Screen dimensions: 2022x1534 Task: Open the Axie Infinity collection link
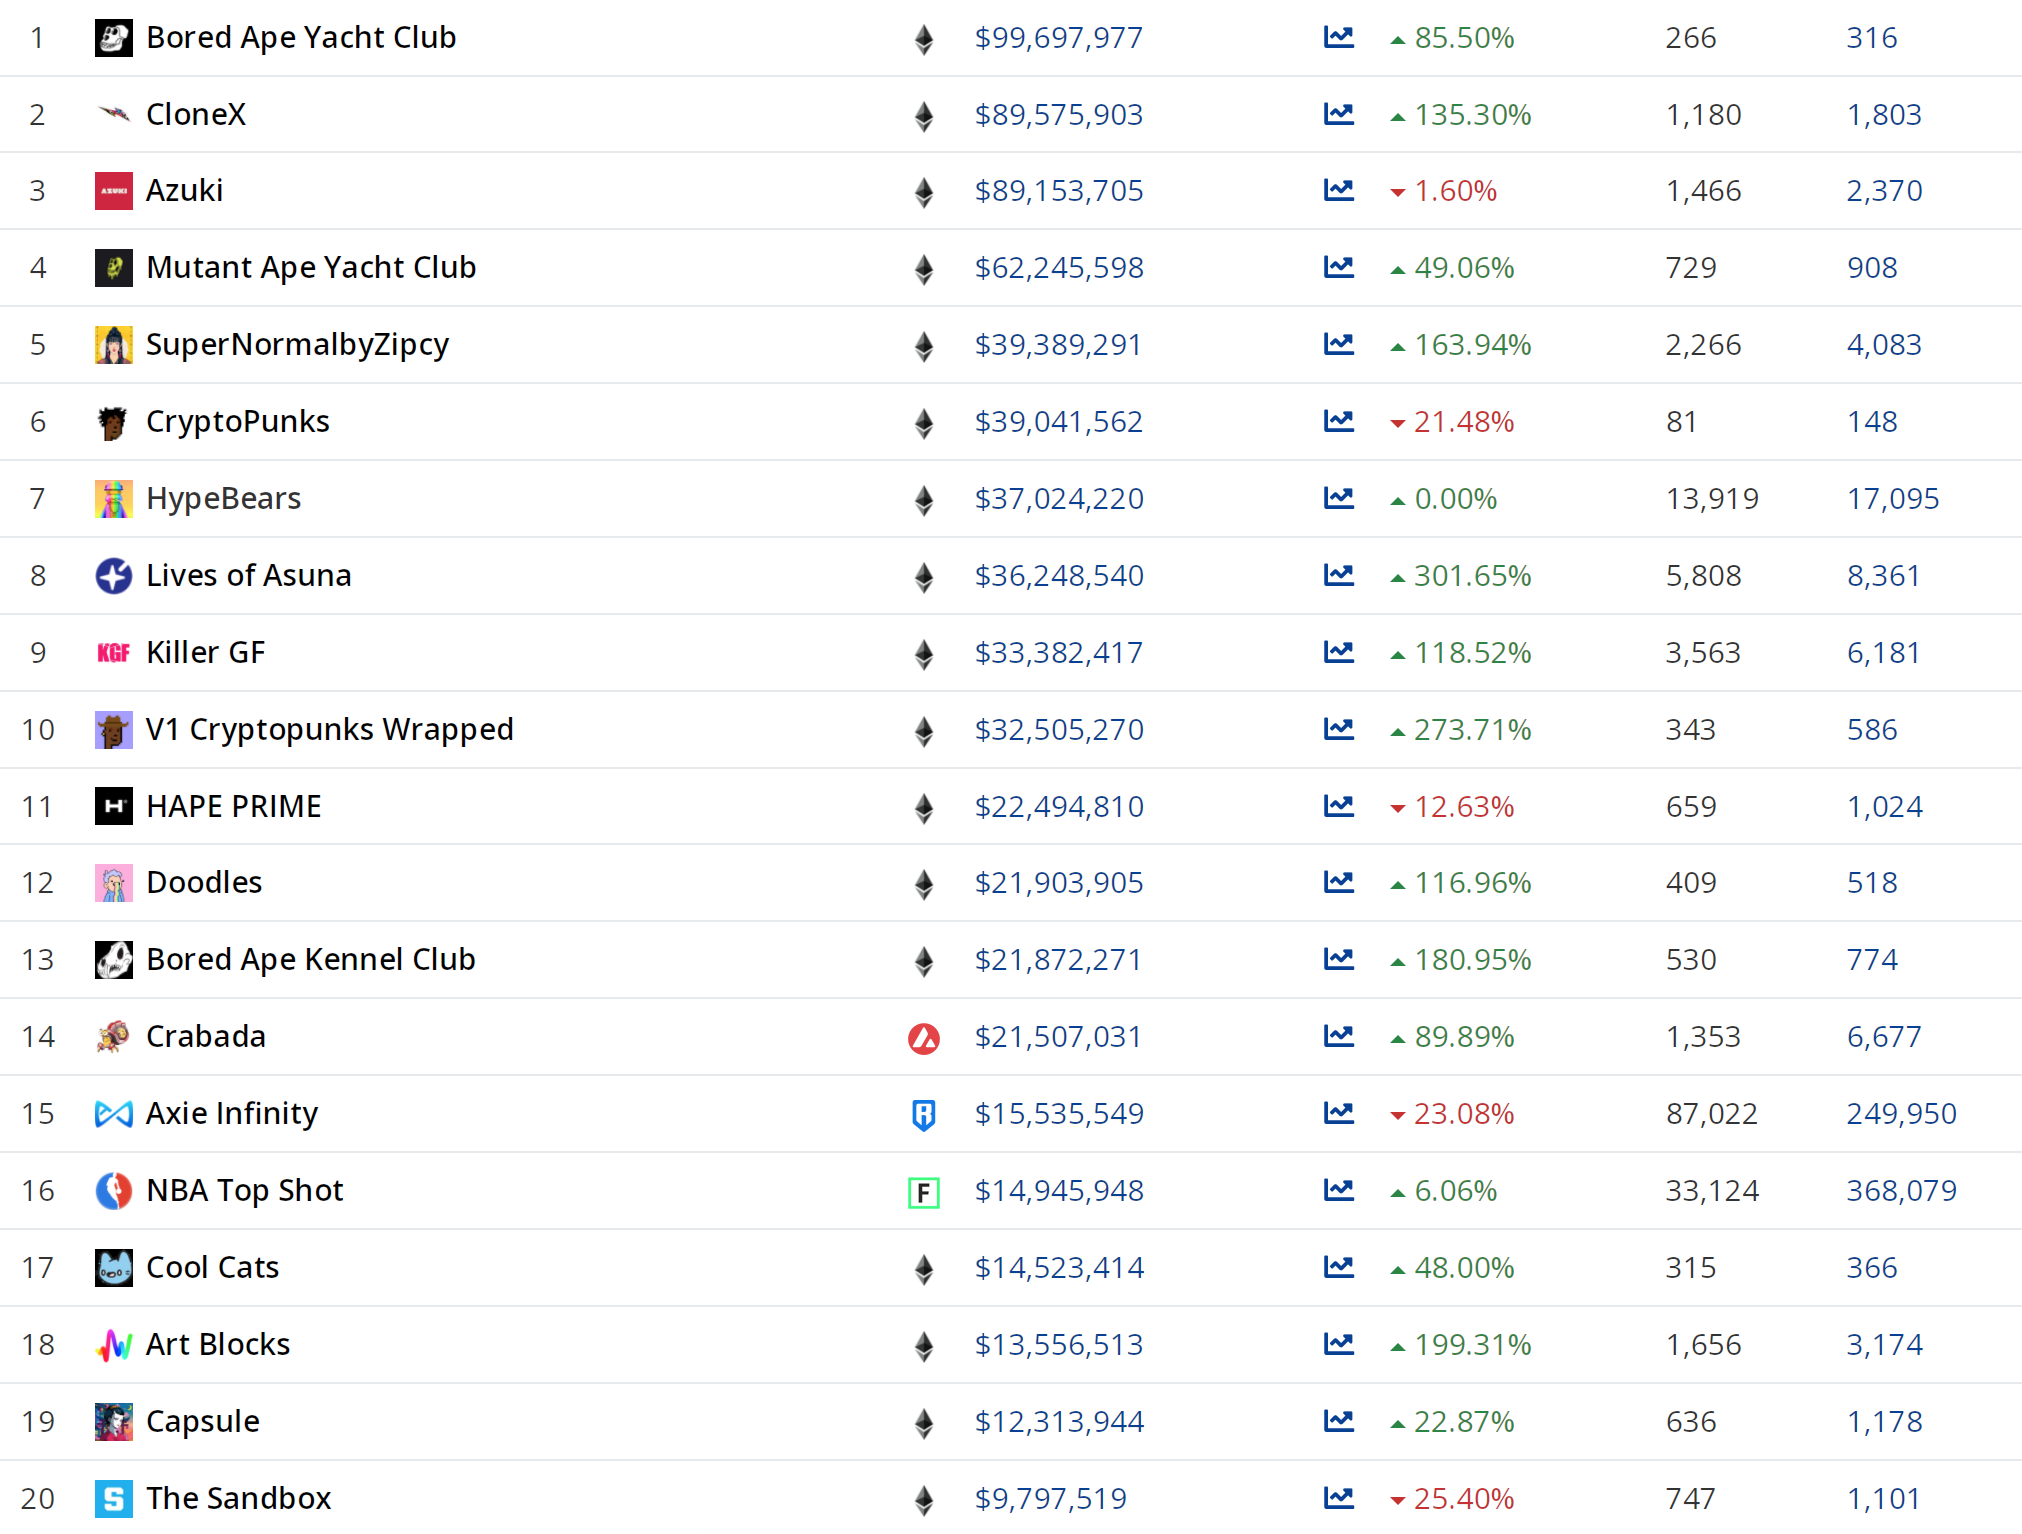click(x=232, y=1114)
